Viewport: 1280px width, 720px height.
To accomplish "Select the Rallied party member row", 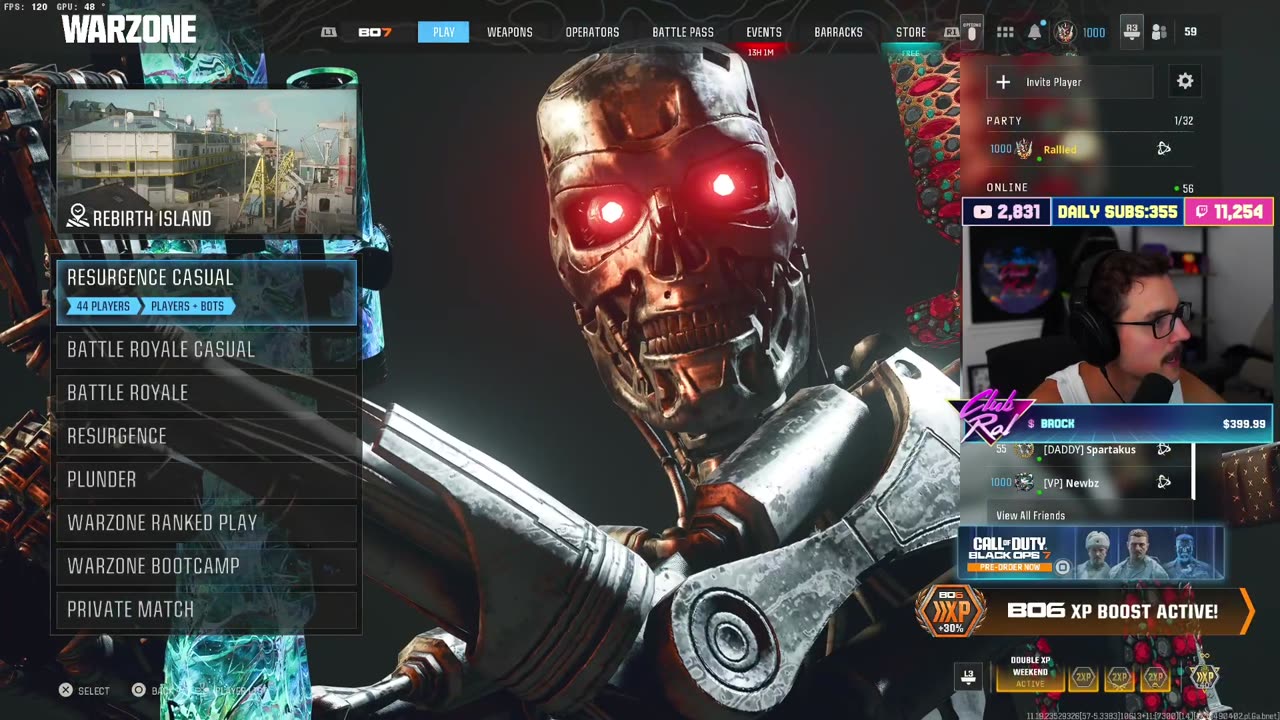I will [x=1090, y=149].
